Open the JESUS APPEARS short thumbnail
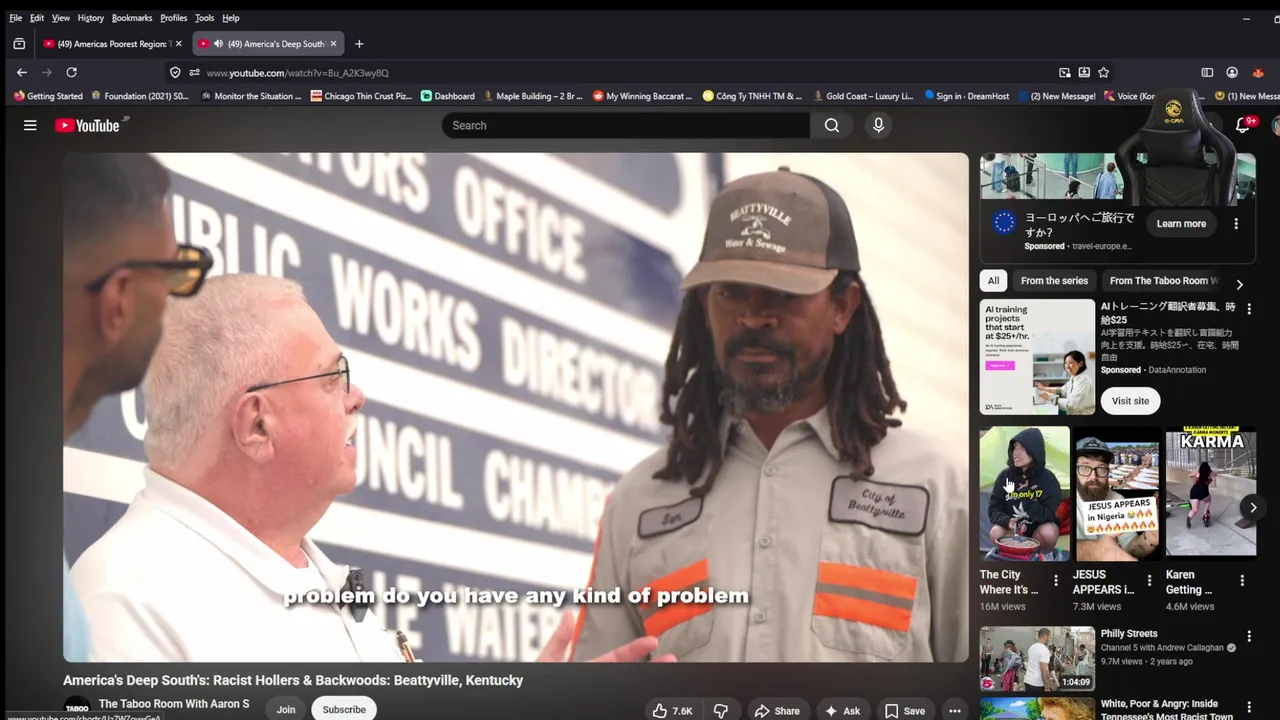 click(x=1118, y=493)
